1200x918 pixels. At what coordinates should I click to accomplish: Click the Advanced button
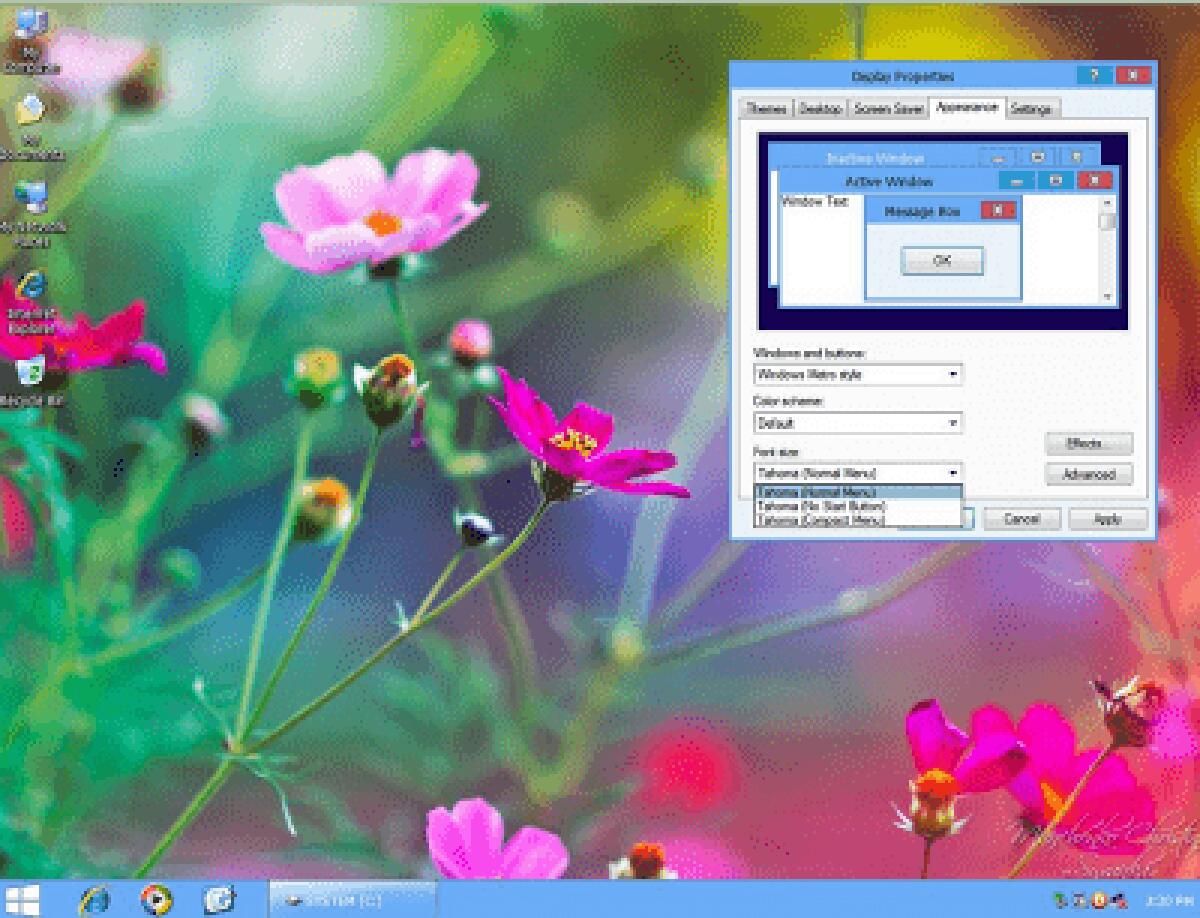pos(1087,475)
